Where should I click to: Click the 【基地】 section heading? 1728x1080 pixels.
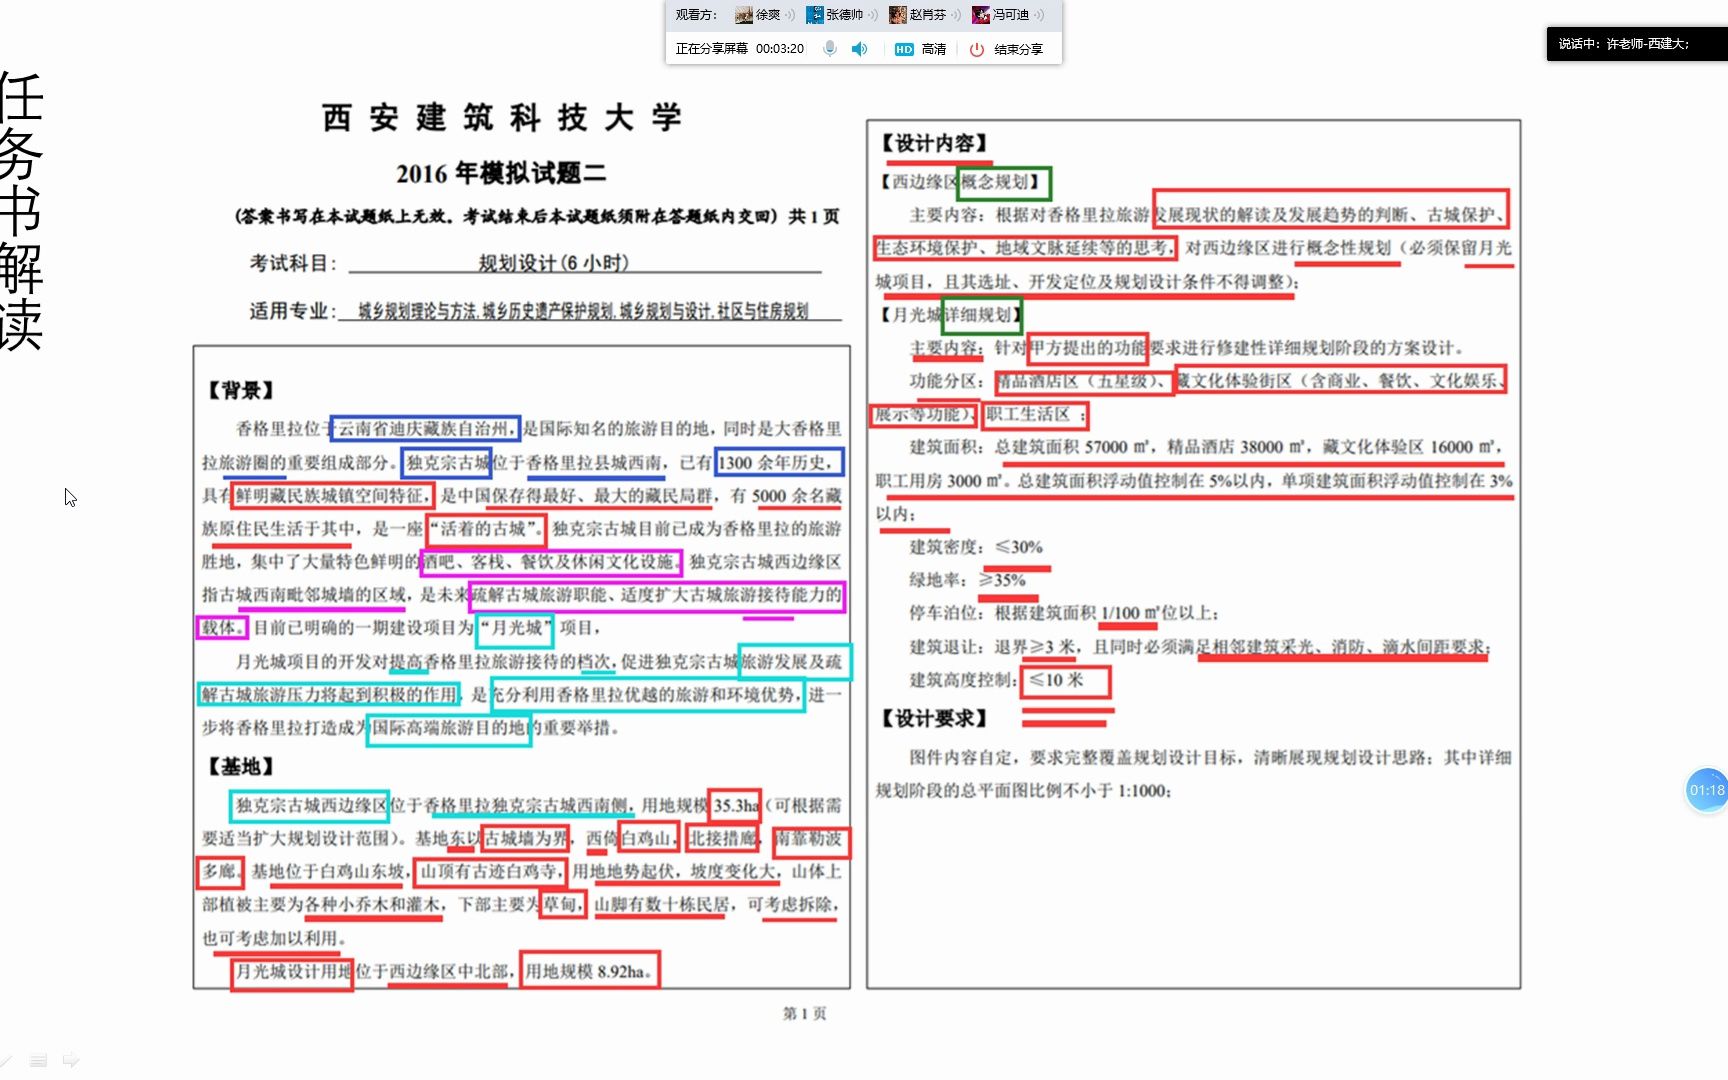[240, 767]
